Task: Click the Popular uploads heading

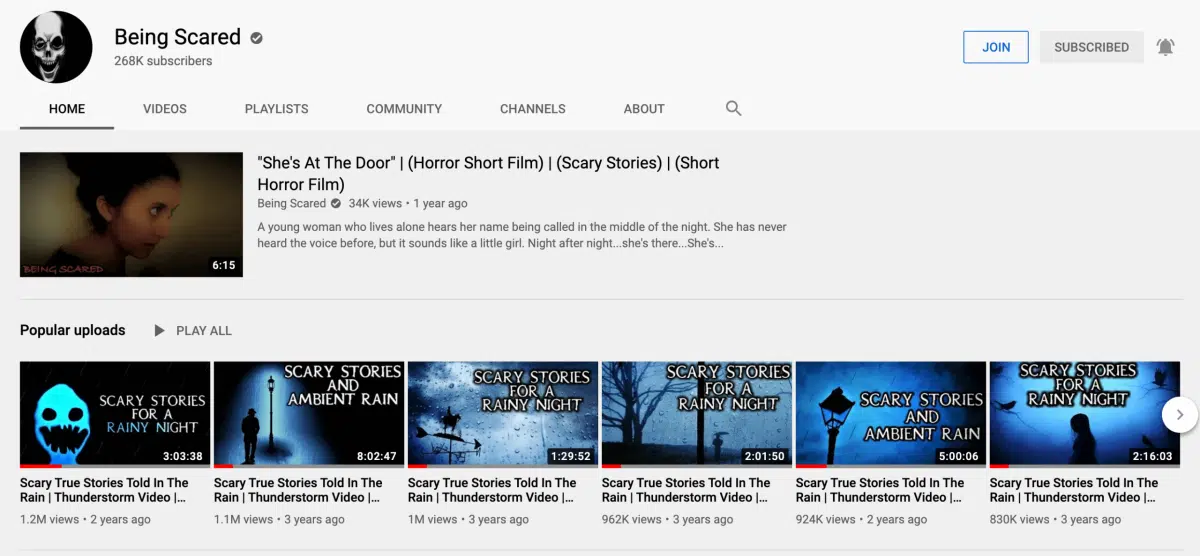Action: pos(73,330)
